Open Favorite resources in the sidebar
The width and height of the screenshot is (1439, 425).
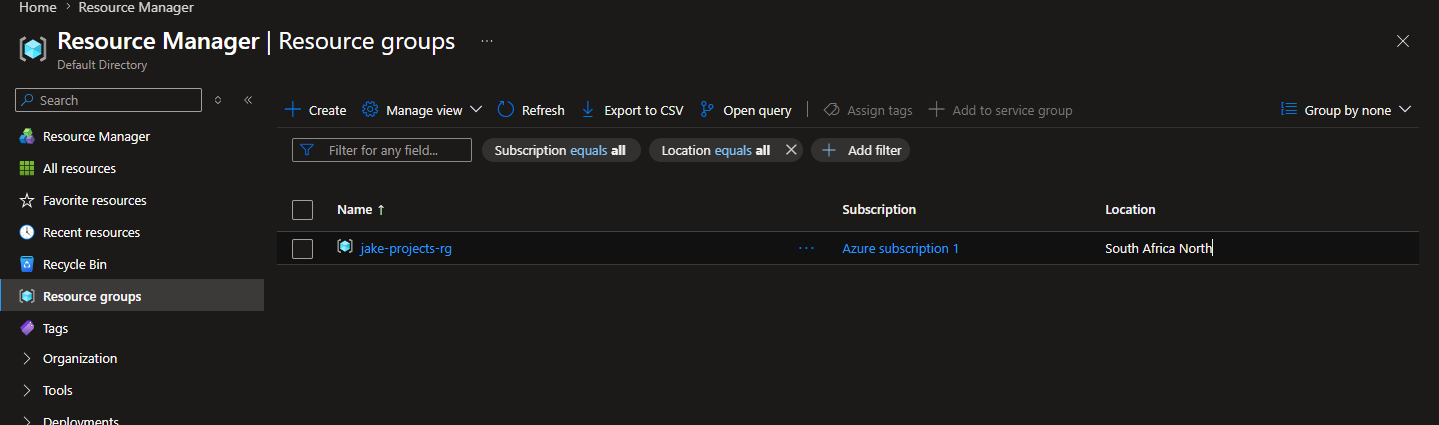pyautogui.click(x=94, y=200)
